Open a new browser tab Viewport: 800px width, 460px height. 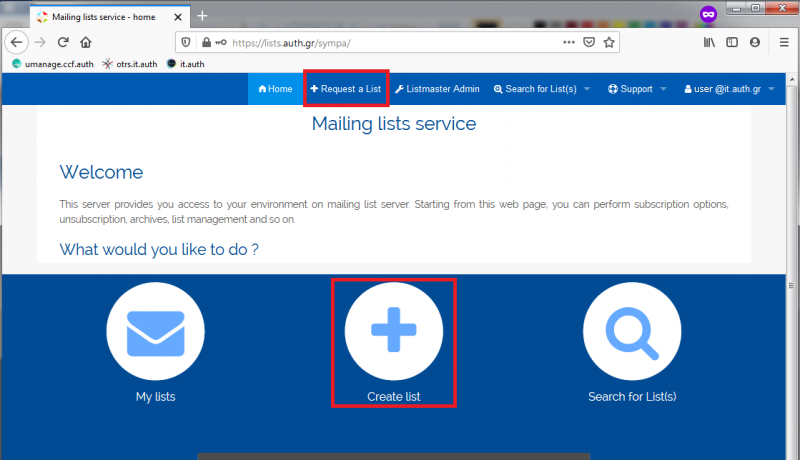pyautogui.click(x=202, y=16)
